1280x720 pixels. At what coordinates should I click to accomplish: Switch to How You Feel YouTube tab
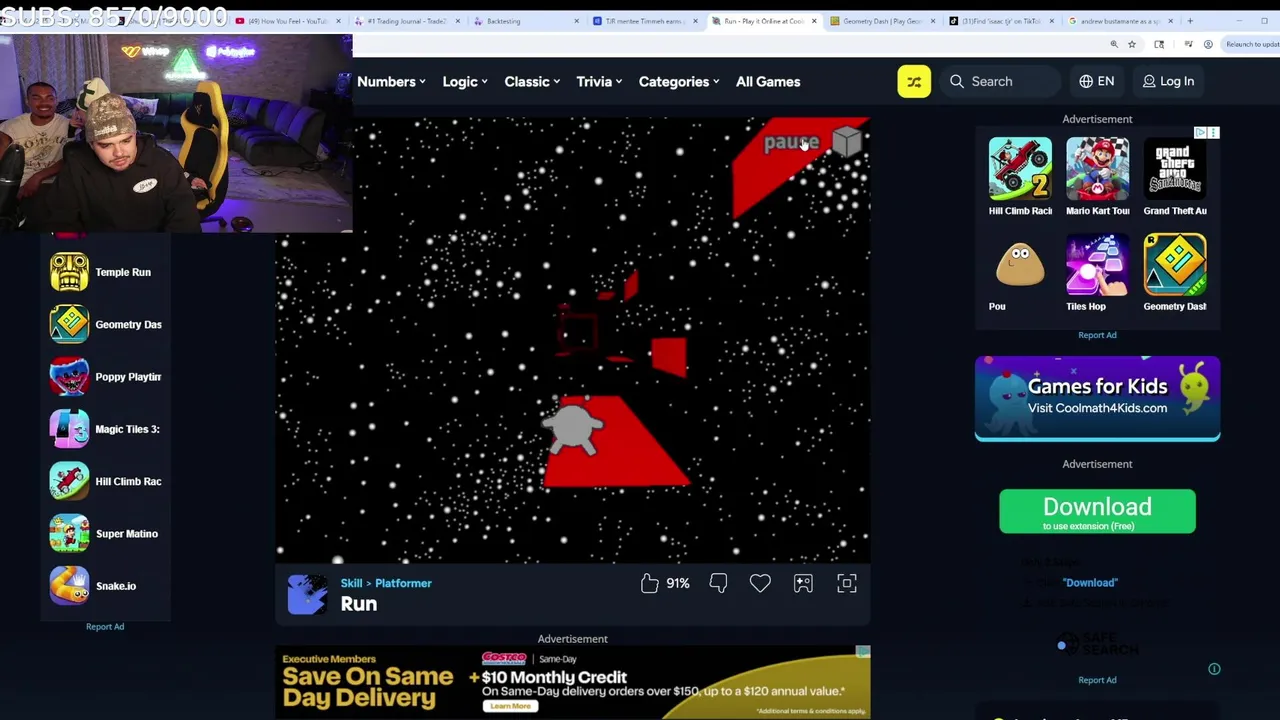coord(287,20)
